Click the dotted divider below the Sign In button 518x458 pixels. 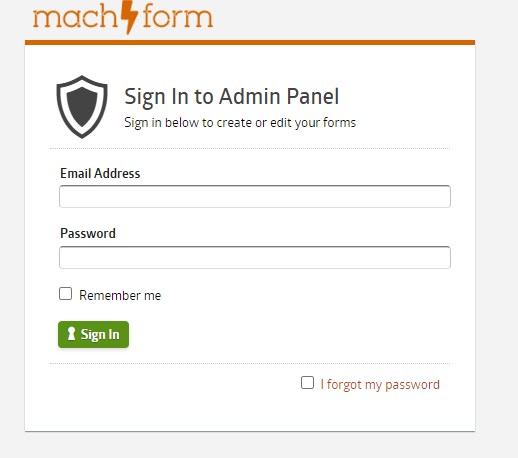coord(250,364)
